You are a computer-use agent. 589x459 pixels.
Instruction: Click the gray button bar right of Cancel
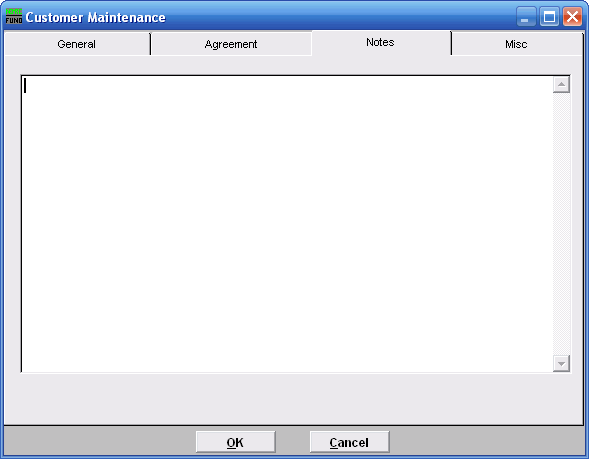pos(486,442)
